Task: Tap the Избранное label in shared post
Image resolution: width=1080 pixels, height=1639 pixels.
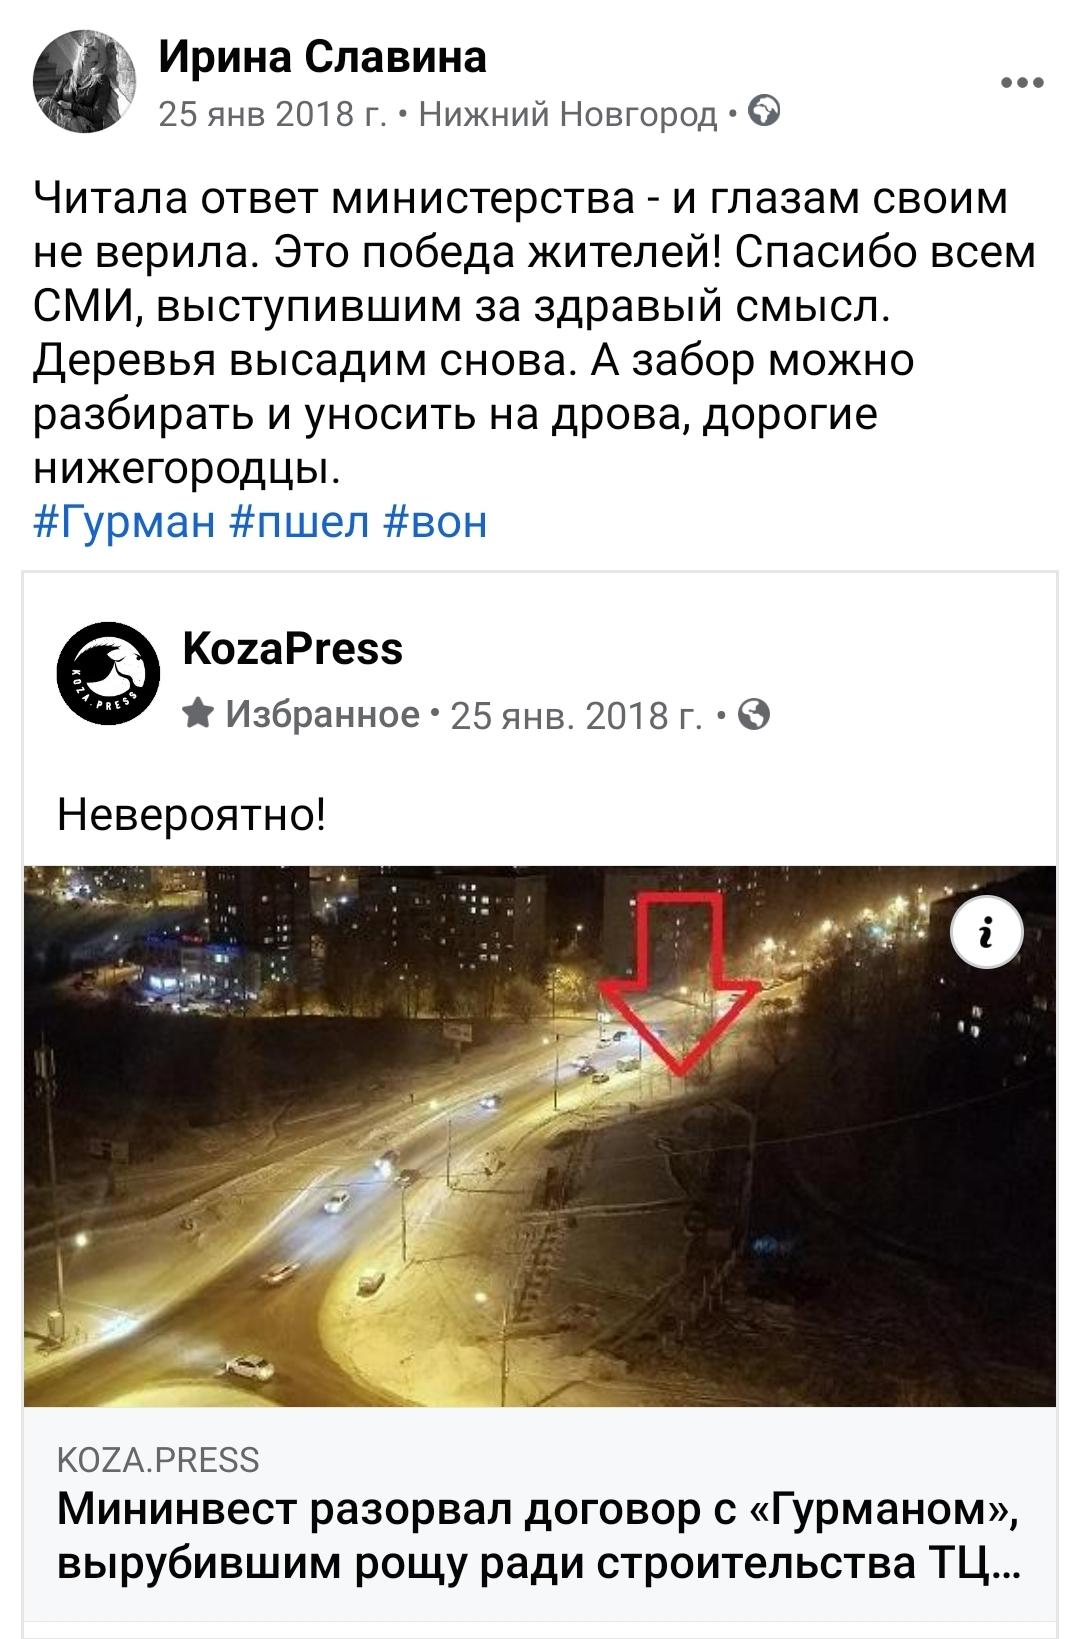Action: pos(323,714)
